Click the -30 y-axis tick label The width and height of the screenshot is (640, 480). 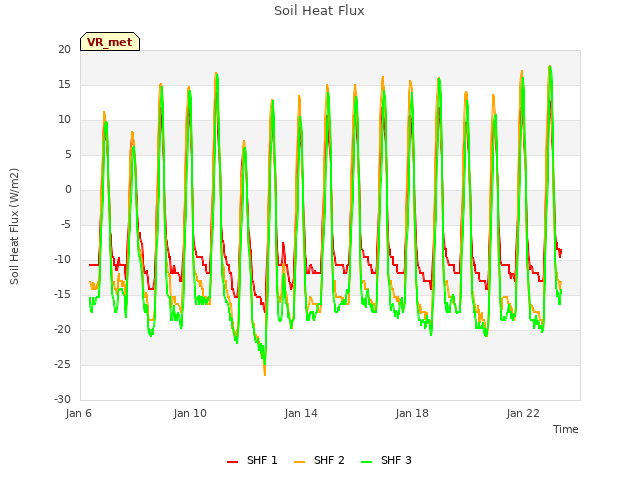coord(62,400)
